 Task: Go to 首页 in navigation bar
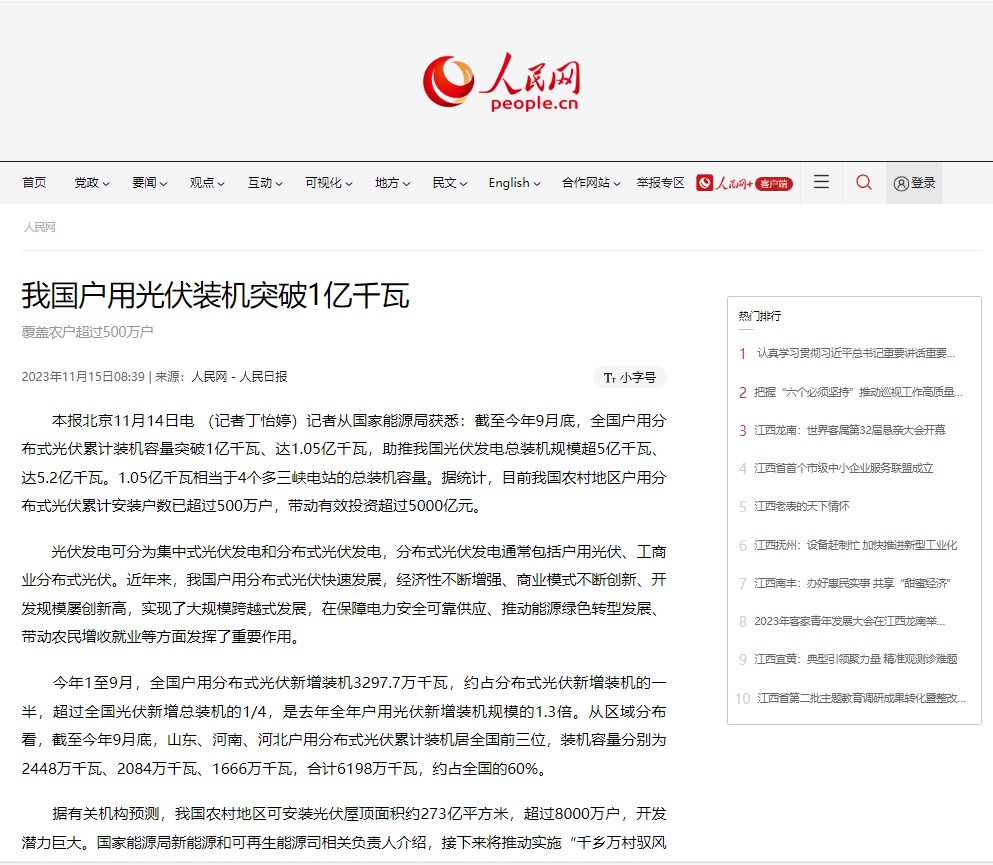34,183
